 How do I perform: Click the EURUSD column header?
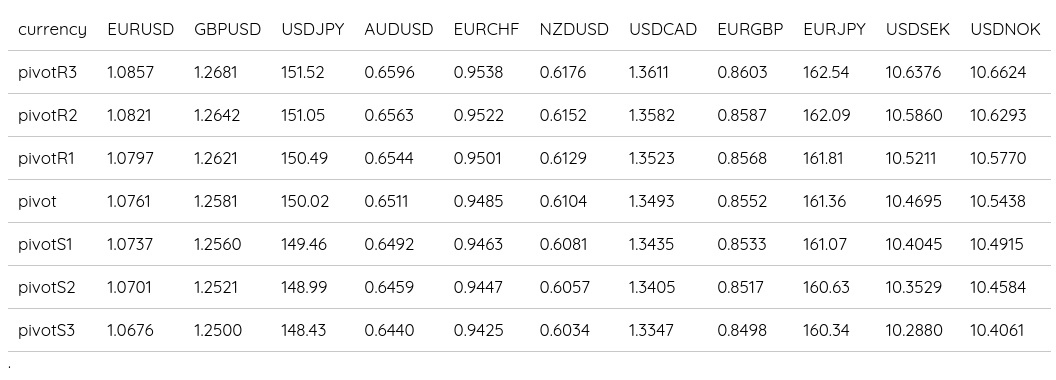coord(141,30)
